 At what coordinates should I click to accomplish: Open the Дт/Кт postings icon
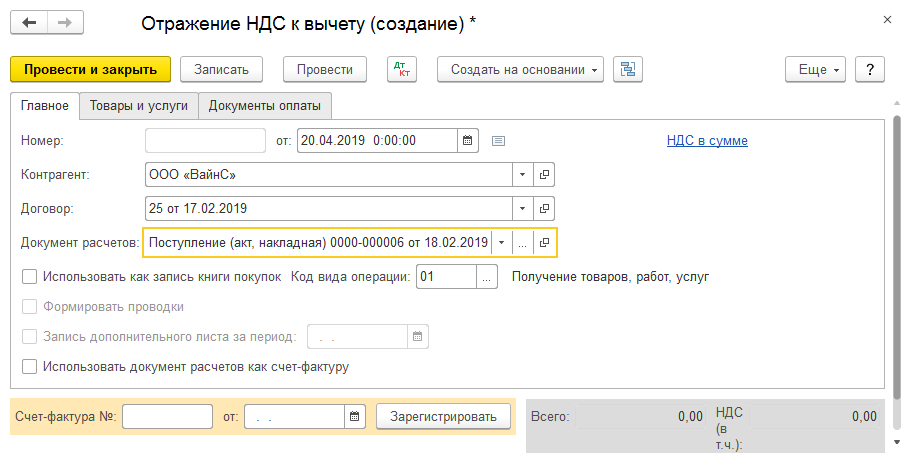[x=402, y=69]
